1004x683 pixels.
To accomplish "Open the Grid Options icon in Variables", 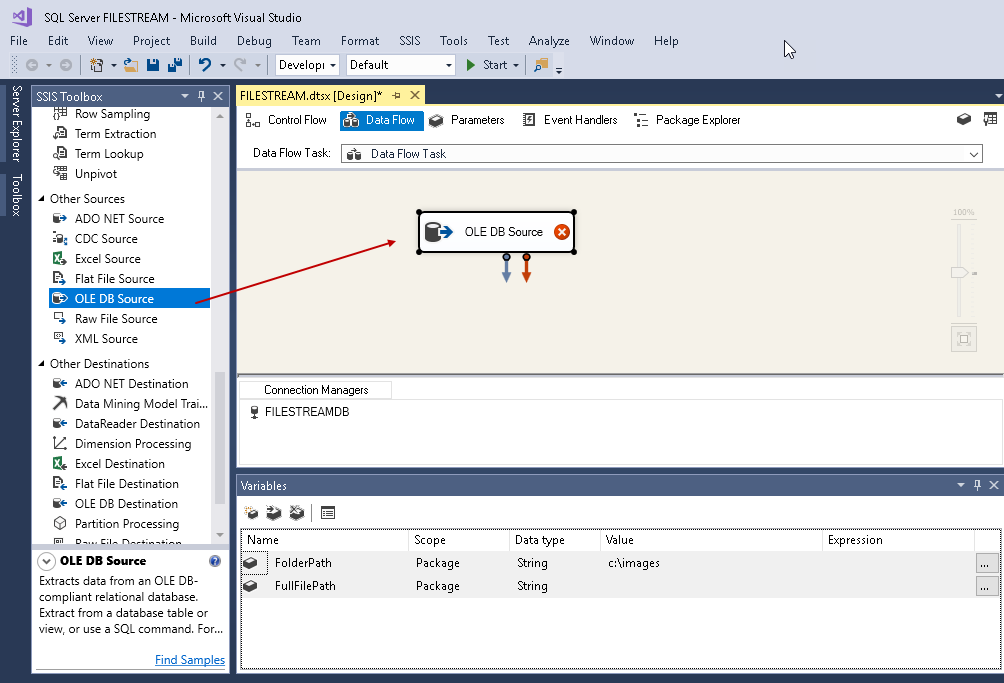I will pyautogui.click(x=328, y=513).
